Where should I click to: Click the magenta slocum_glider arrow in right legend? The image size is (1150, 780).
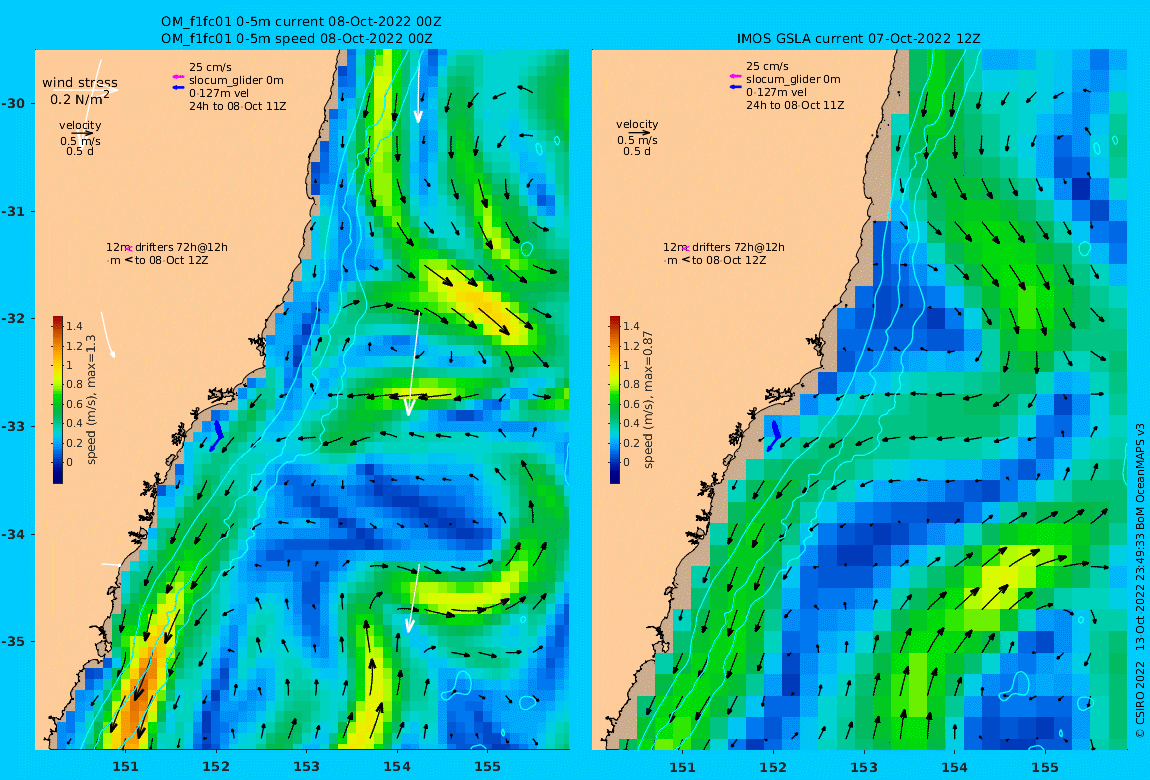click(735, 76)
